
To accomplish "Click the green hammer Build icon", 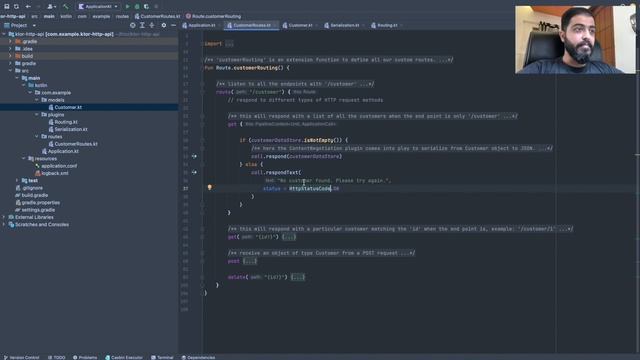I will pyautogui.click(x=66, y=7).
